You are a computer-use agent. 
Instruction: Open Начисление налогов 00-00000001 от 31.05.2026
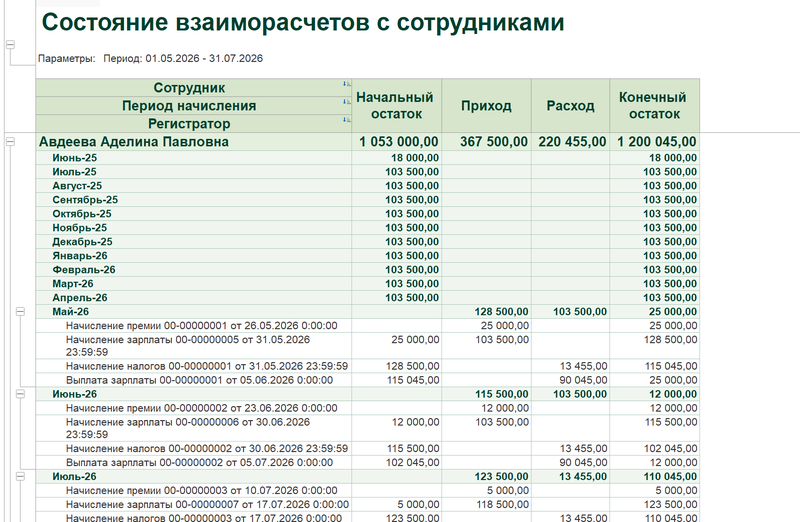click(x=207, y=366)
